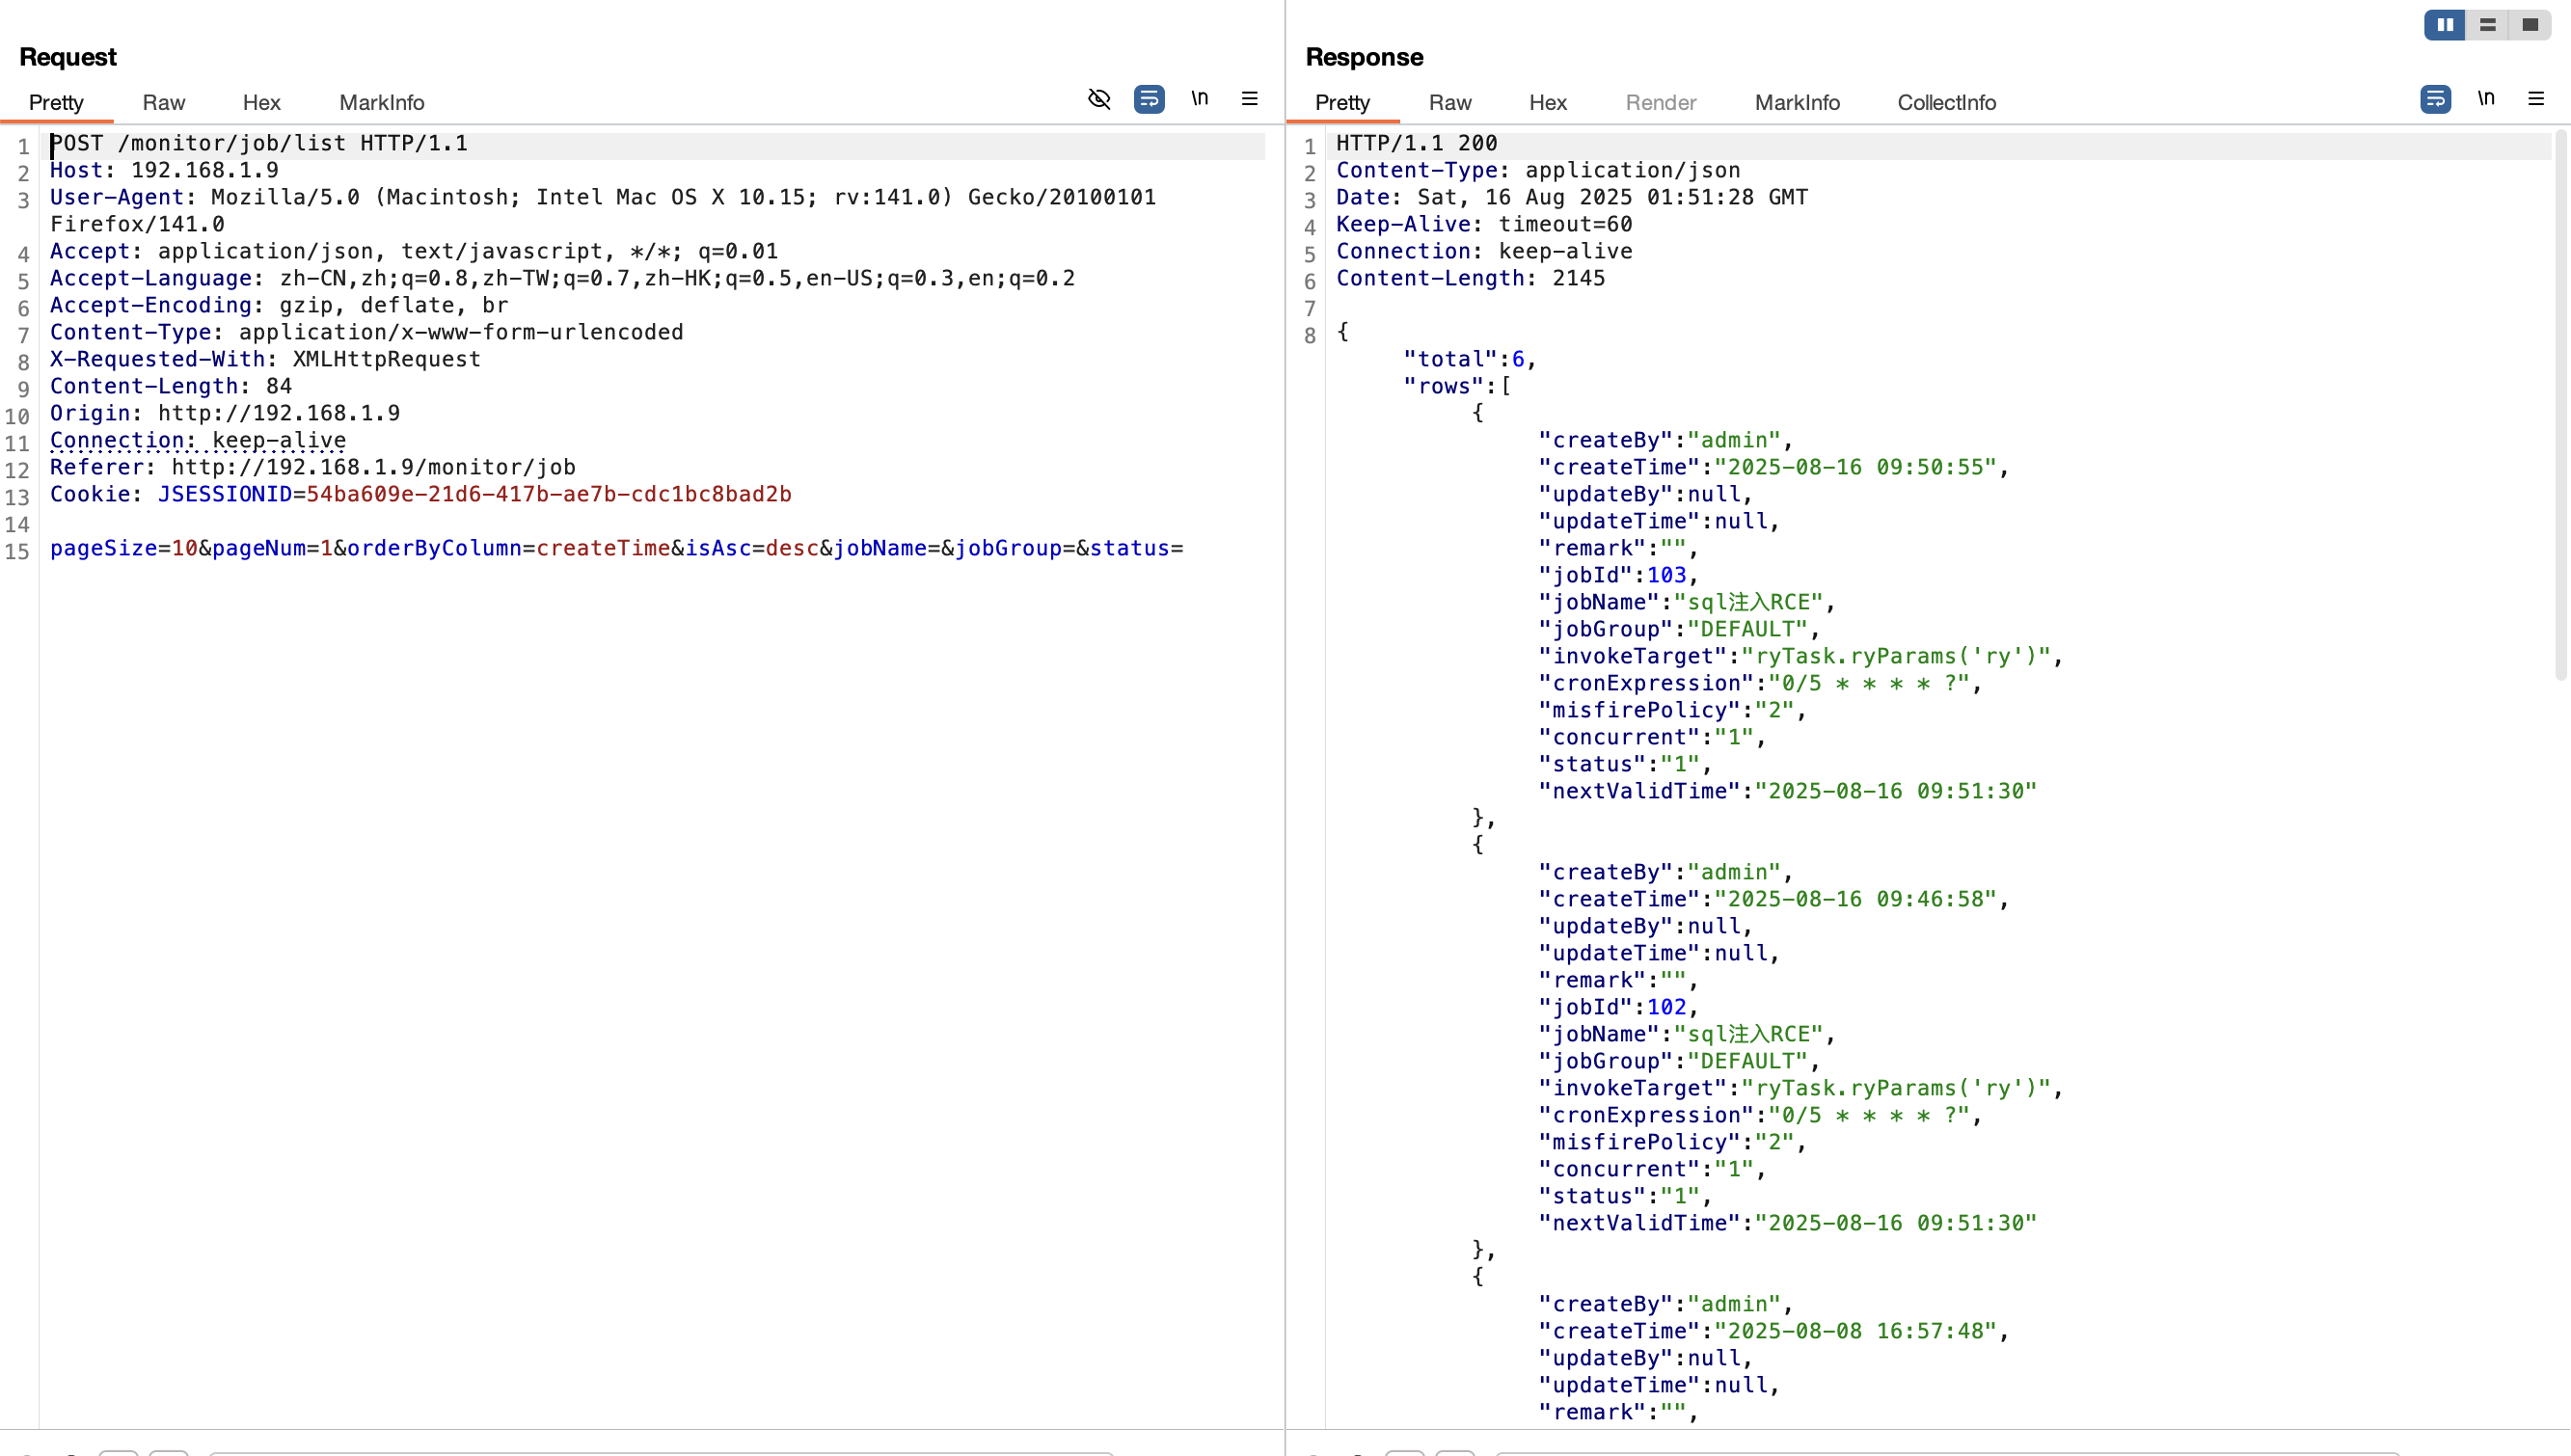Click line number 8 in Response gutter

tap(1310, 335)
